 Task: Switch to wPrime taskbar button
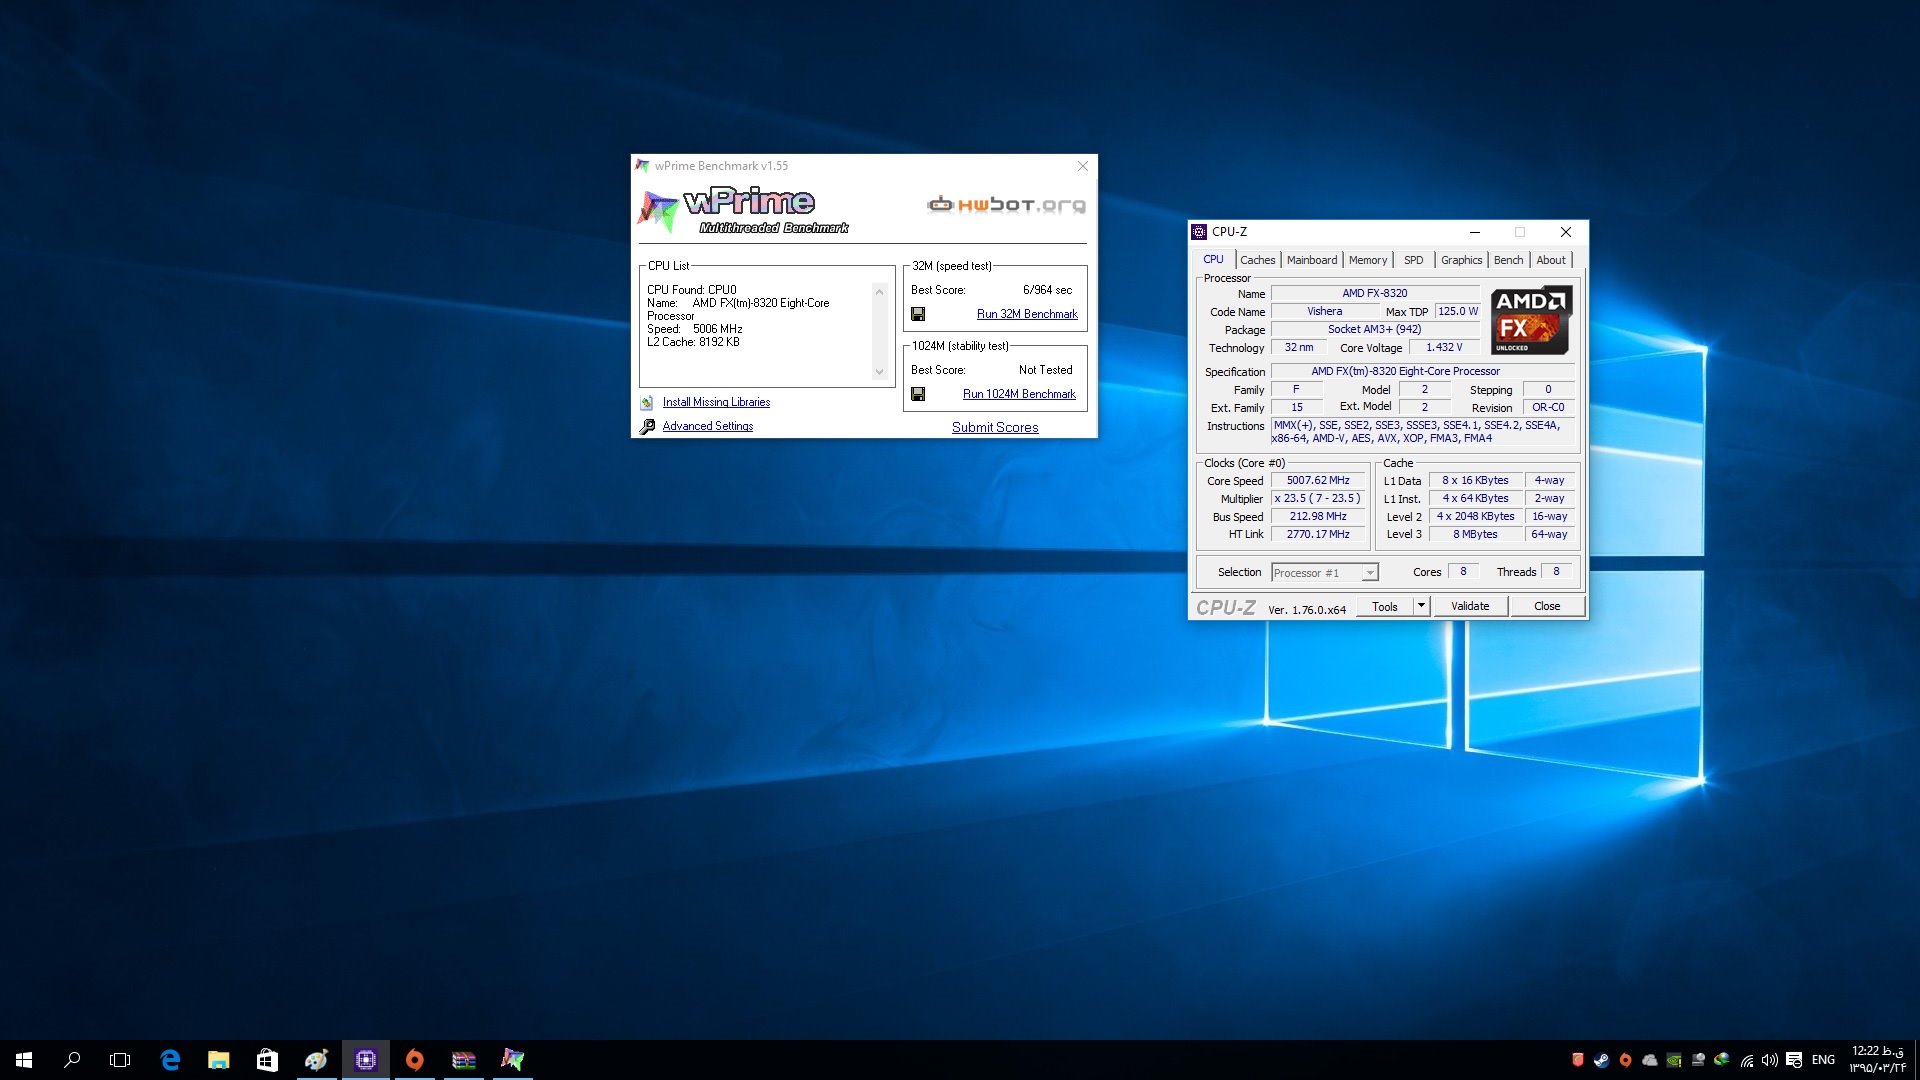pyautogui.click(x=512, y=1060)
